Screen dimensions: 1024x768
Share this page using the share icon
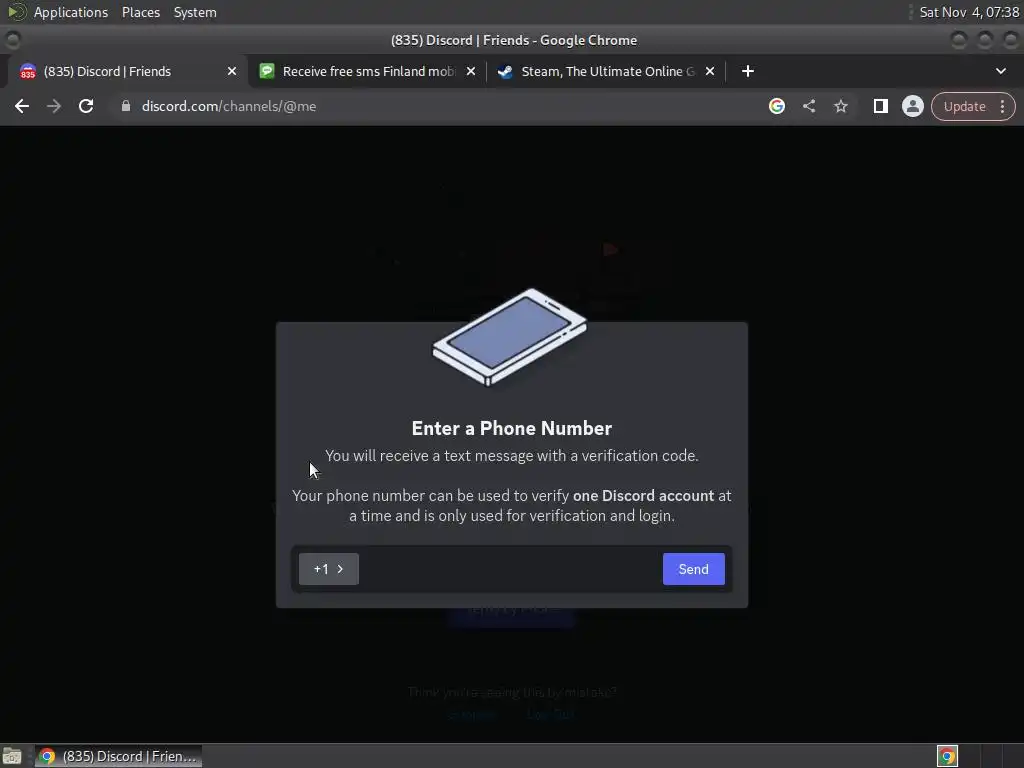809,106
